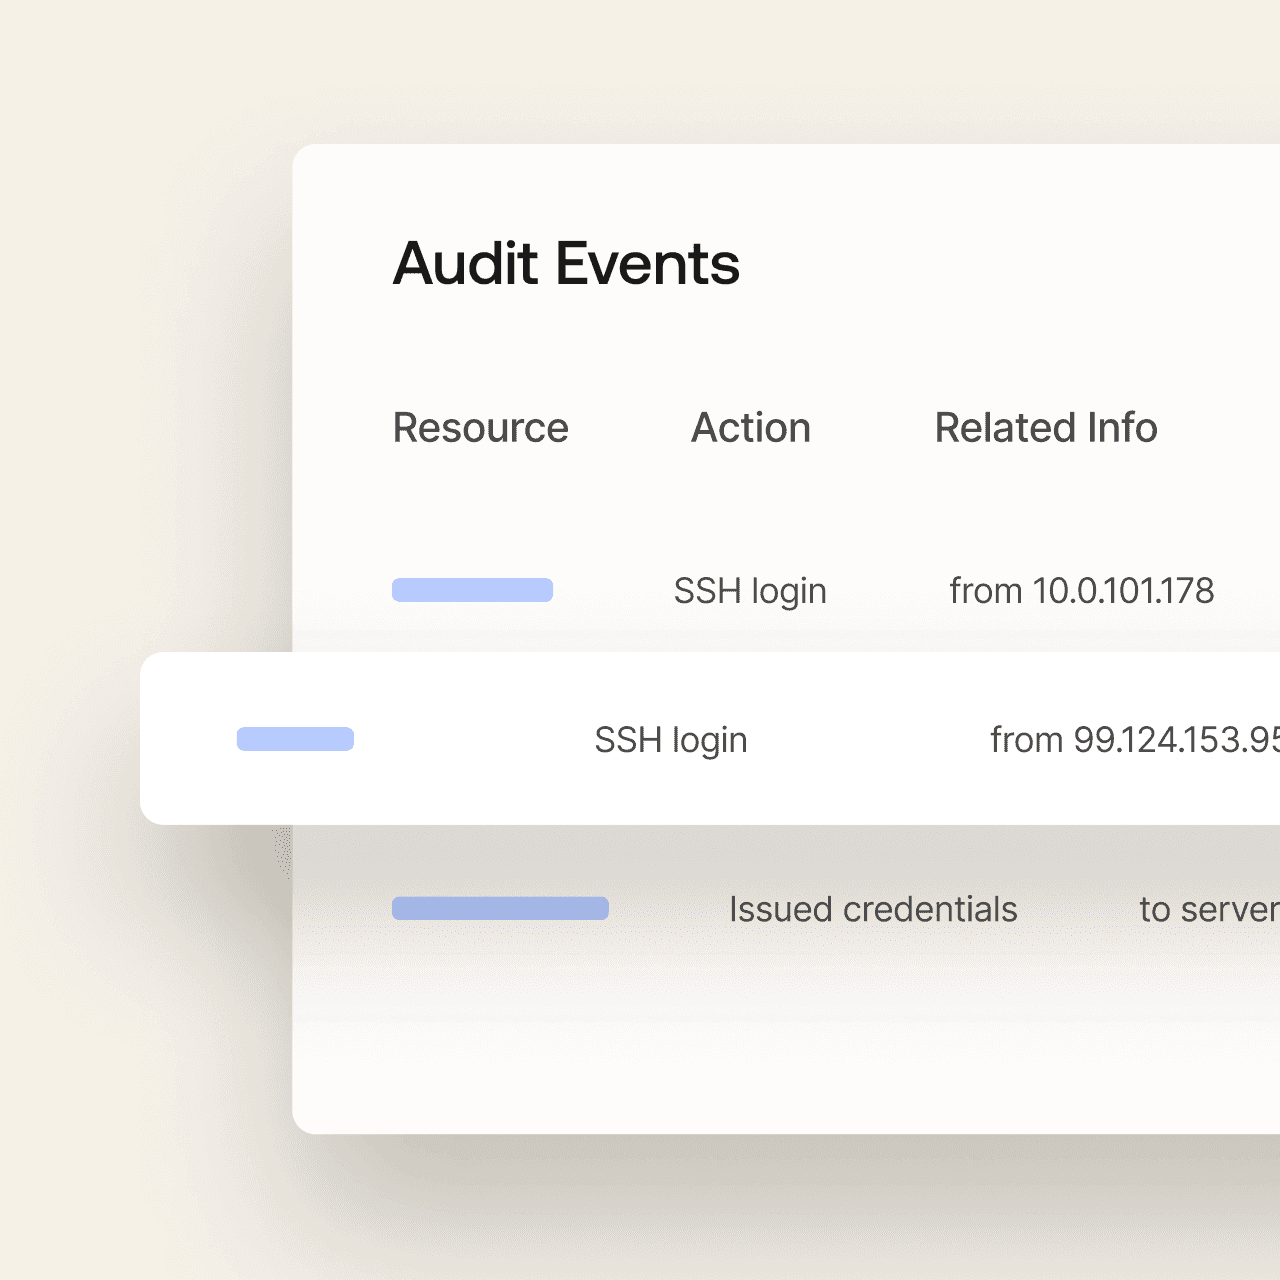Open the resource pill beside Issued credentials

tap(500, 908)
